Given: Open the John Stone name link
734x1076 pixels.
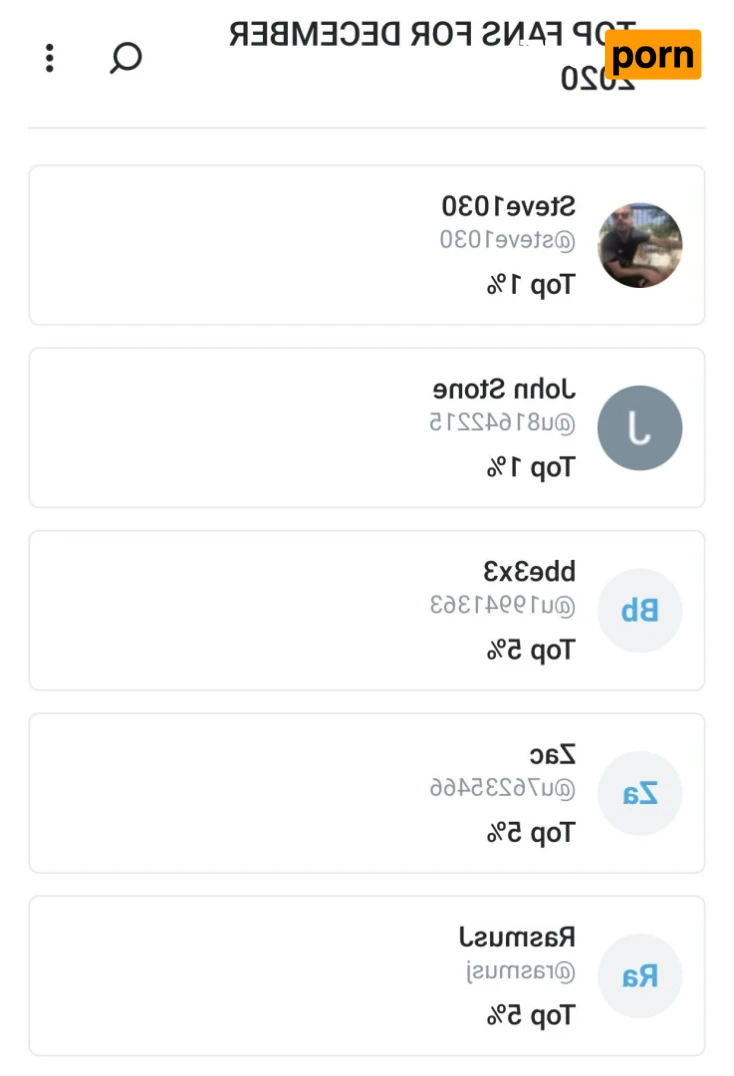Looking at the screenshot, I should tap(504, 389).
